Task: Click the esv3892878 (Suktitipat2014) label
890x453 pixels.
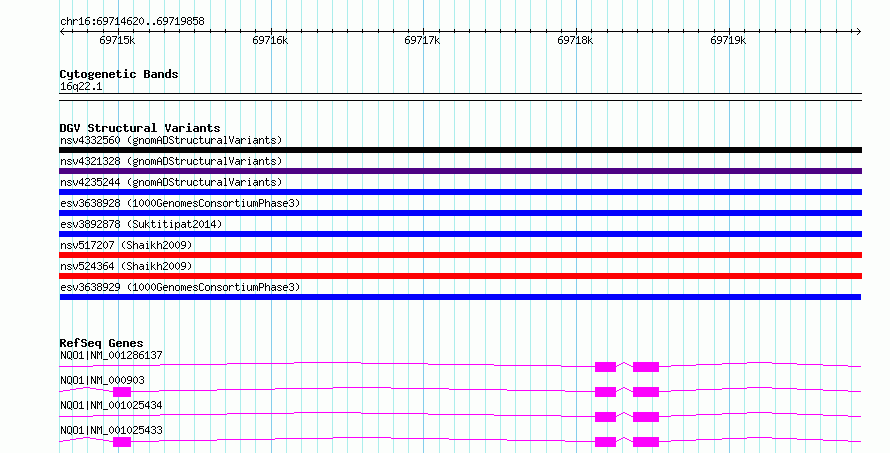Action: [141, 224]
